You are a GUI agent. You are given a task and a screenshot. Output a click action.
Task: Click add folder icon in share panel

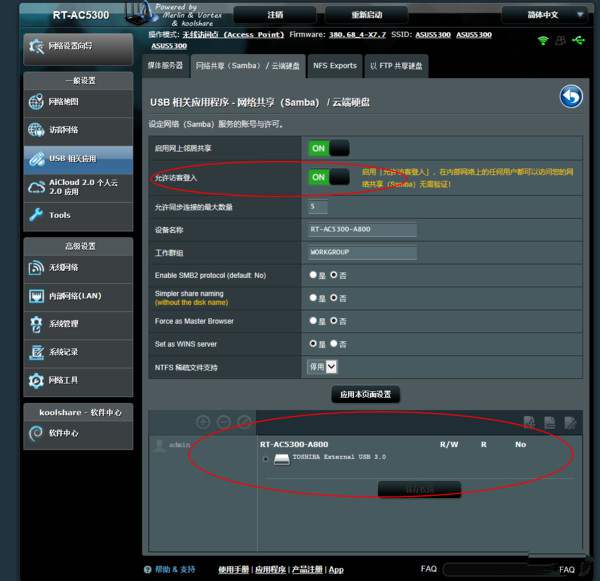[x=529, y=423]
